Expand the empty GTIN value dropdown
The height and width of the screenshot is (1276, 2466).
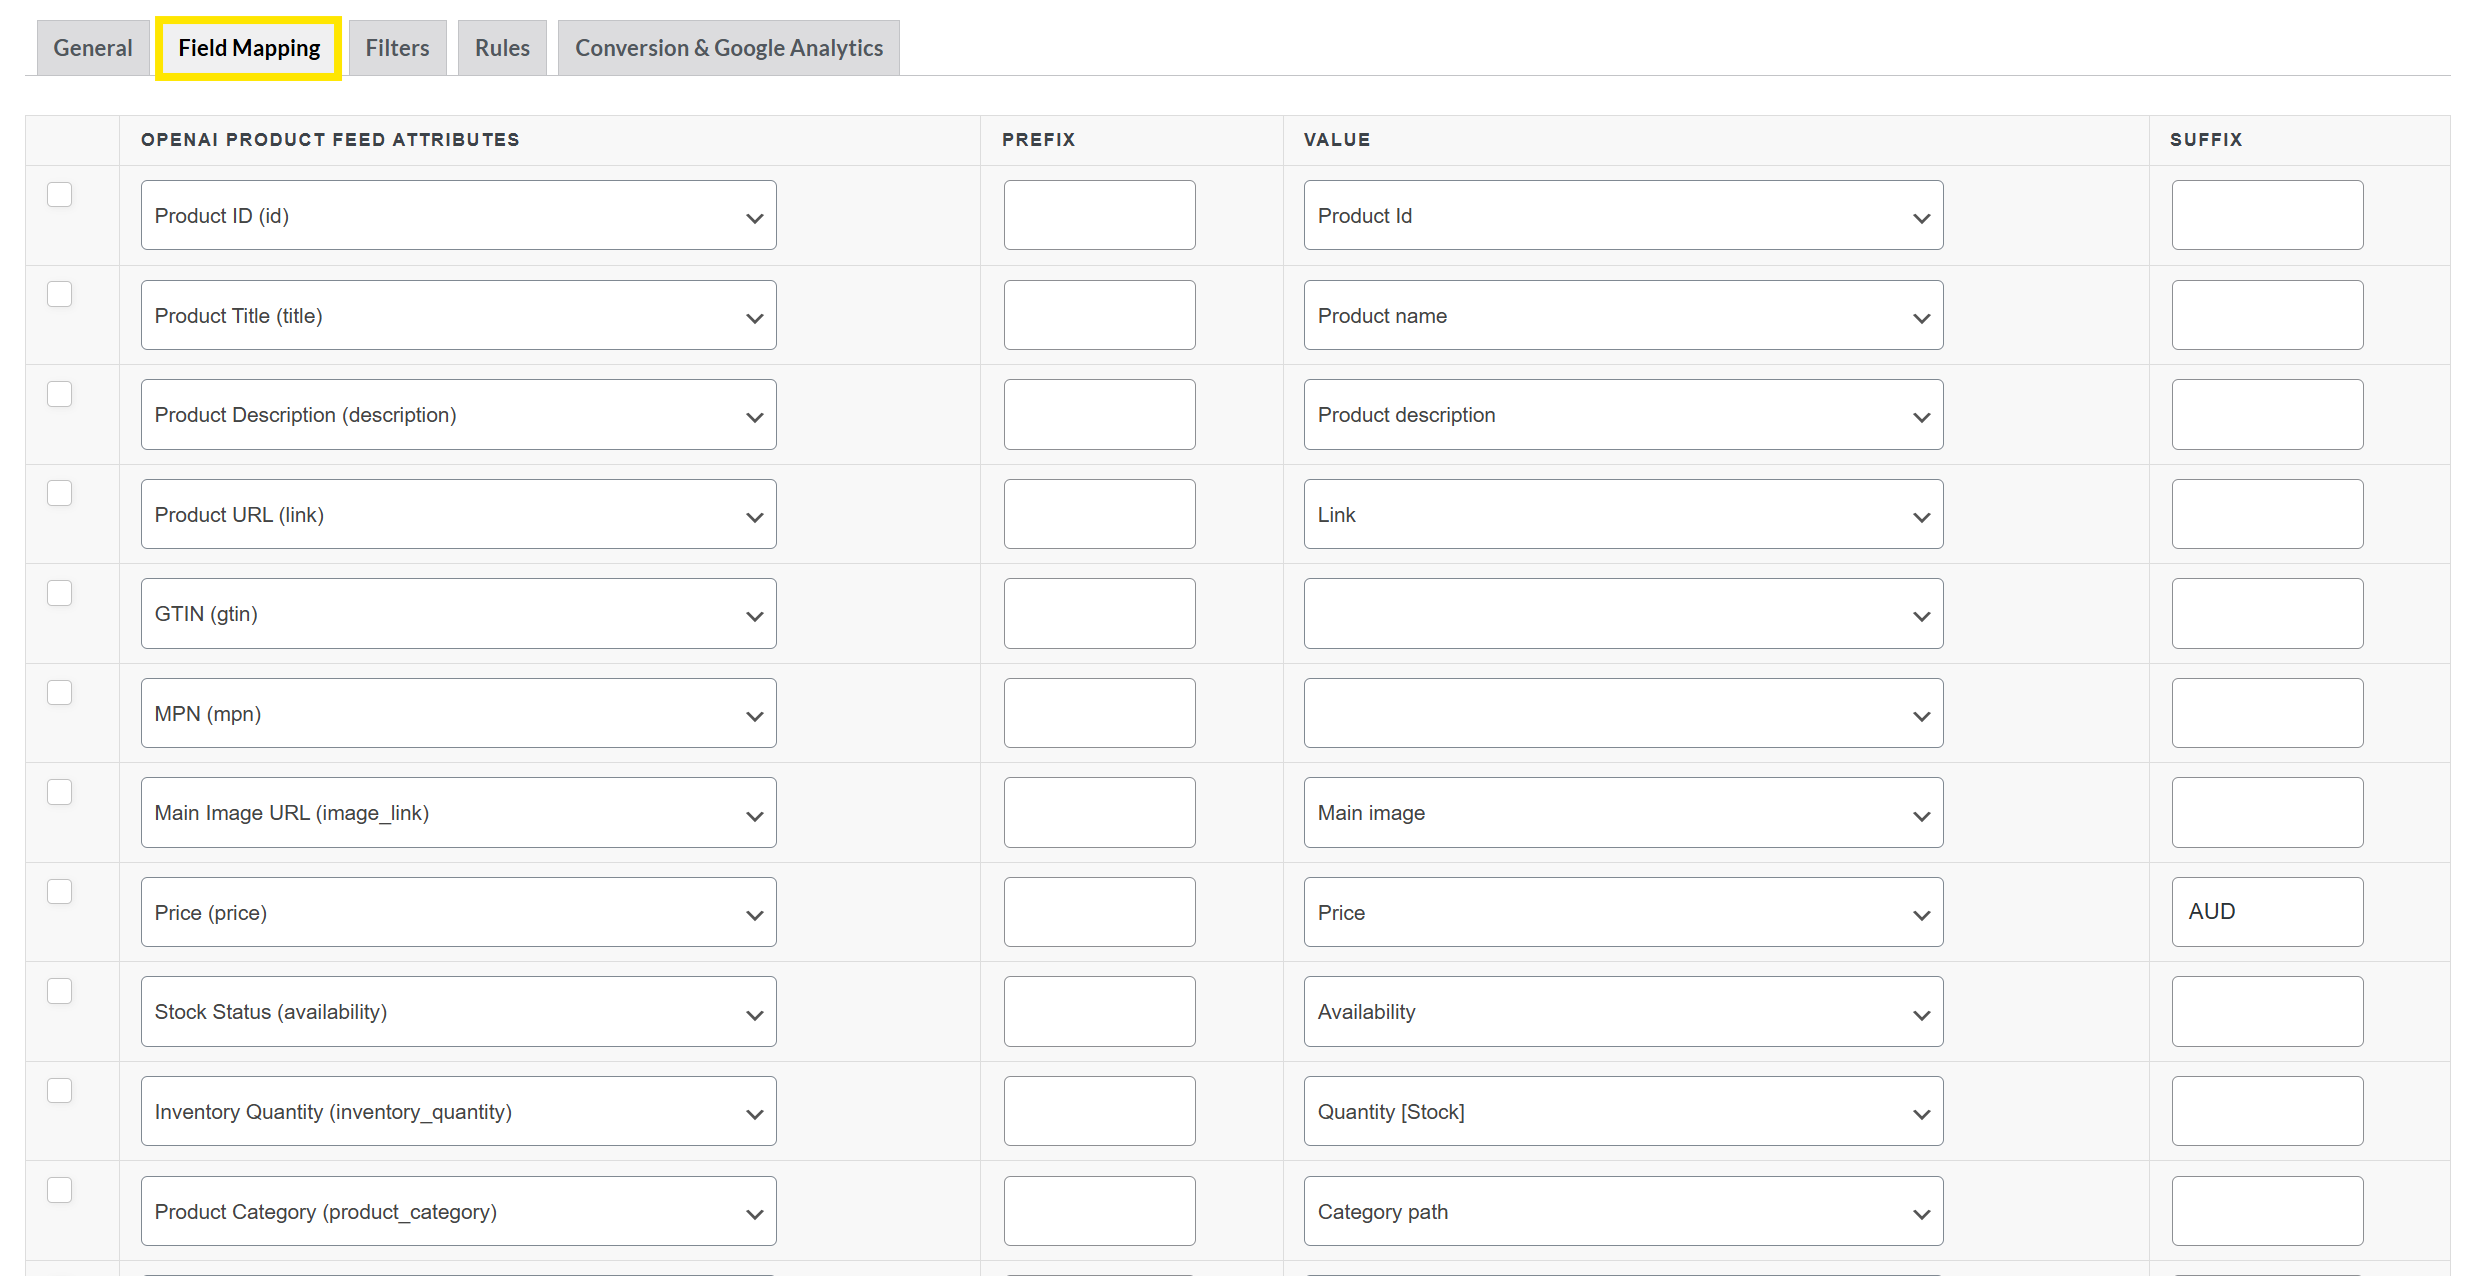point(1622,614)
